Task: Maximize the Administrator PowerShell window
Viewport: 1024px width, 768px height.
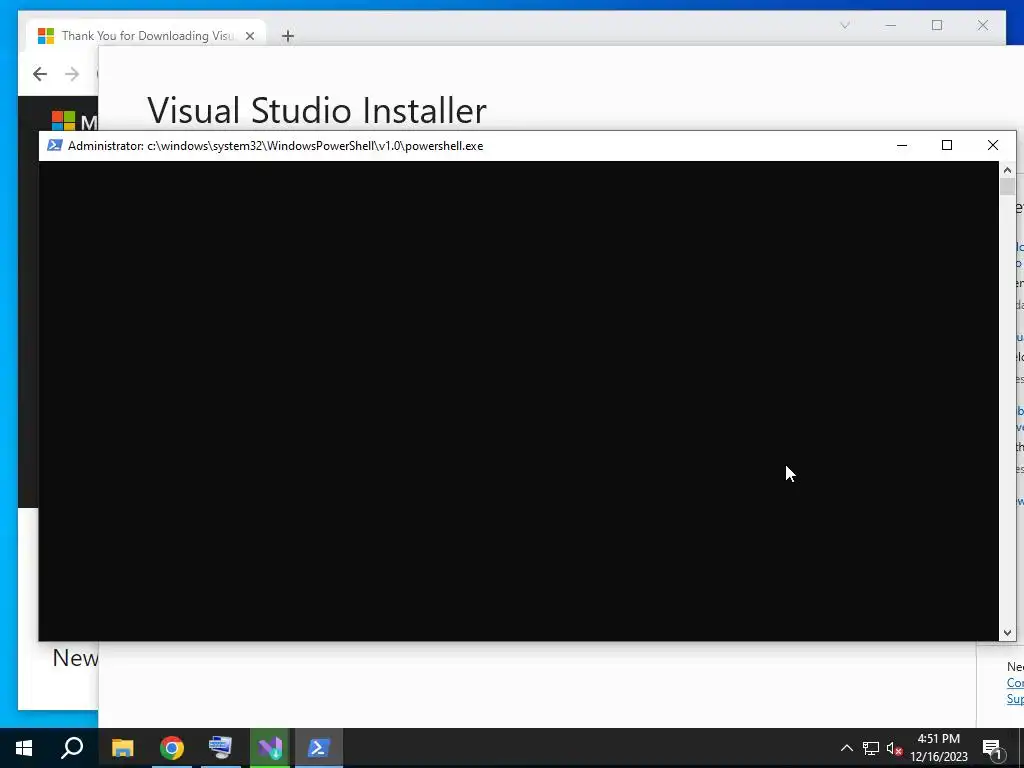Action: point(947,145)
